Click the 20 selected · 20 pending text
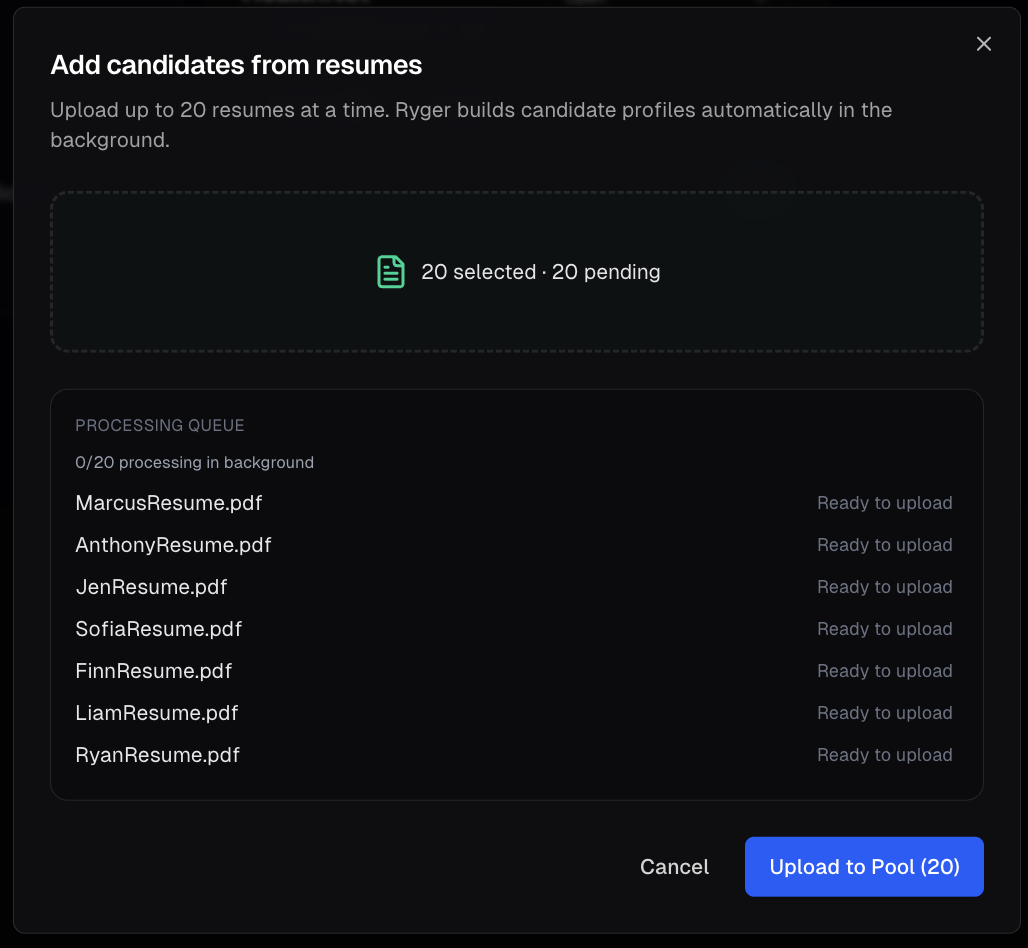This screenshot has height=948, width=1028. (540, 271)
